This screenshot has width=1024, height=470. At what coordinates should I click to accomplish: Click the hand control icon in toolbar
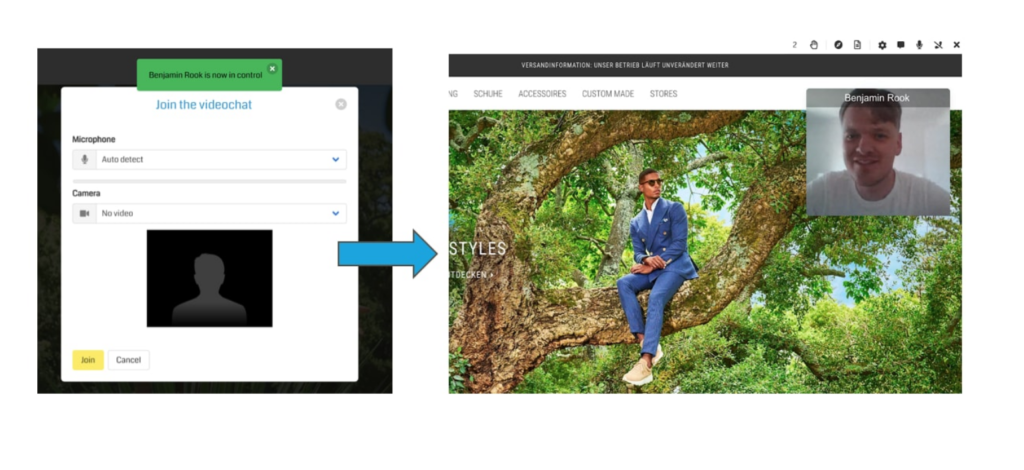coord(814,45)
